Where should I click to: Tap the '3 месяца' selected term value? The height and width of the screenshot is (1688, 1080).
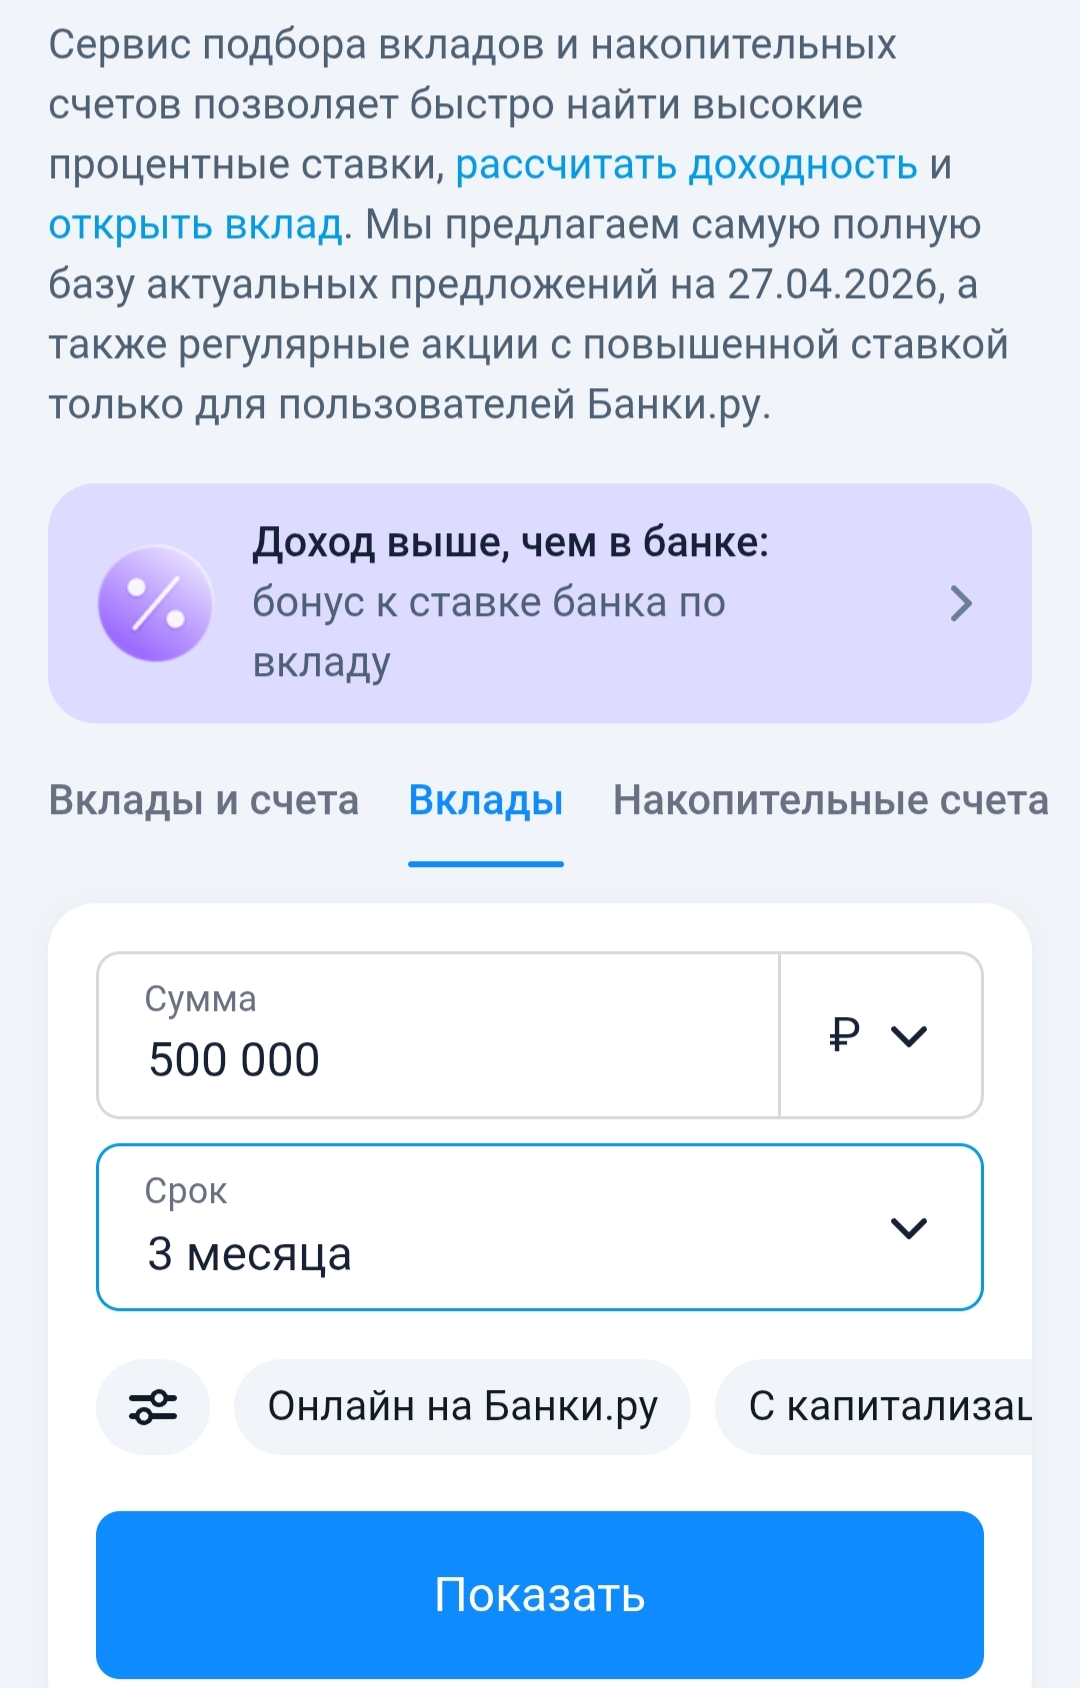coord(250,1254)
